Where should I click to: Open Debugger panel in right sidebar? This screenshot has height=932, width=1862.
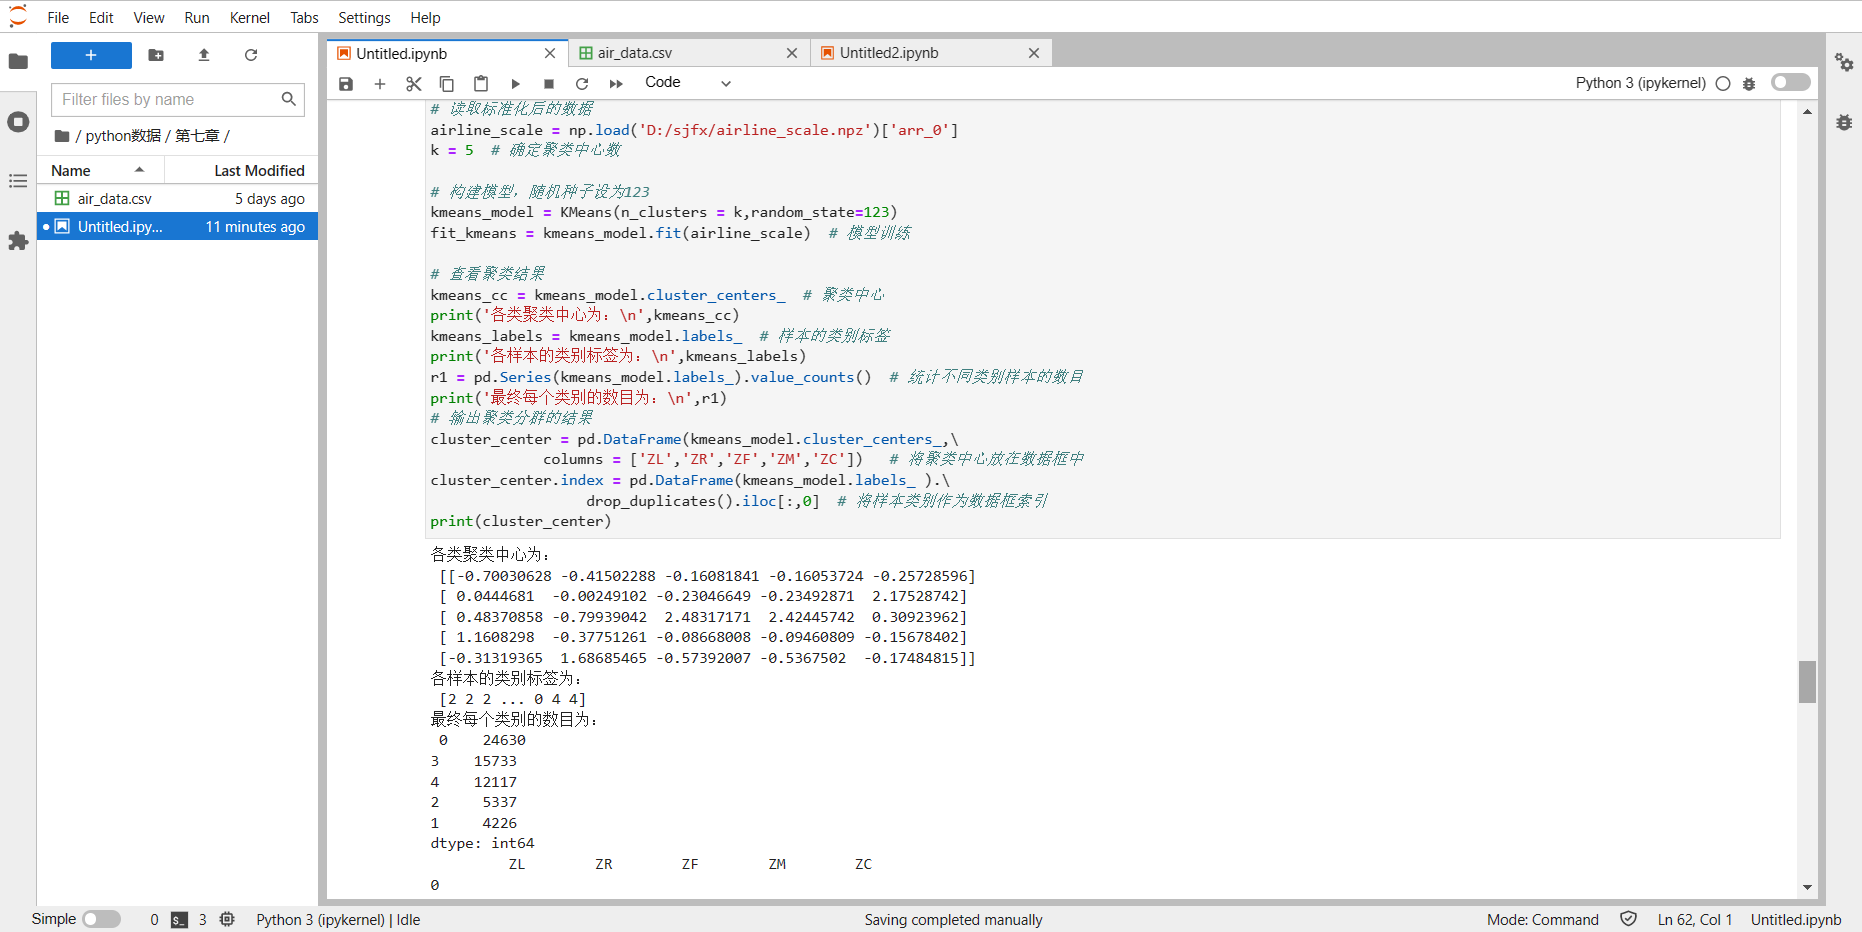coord(1844,122)
